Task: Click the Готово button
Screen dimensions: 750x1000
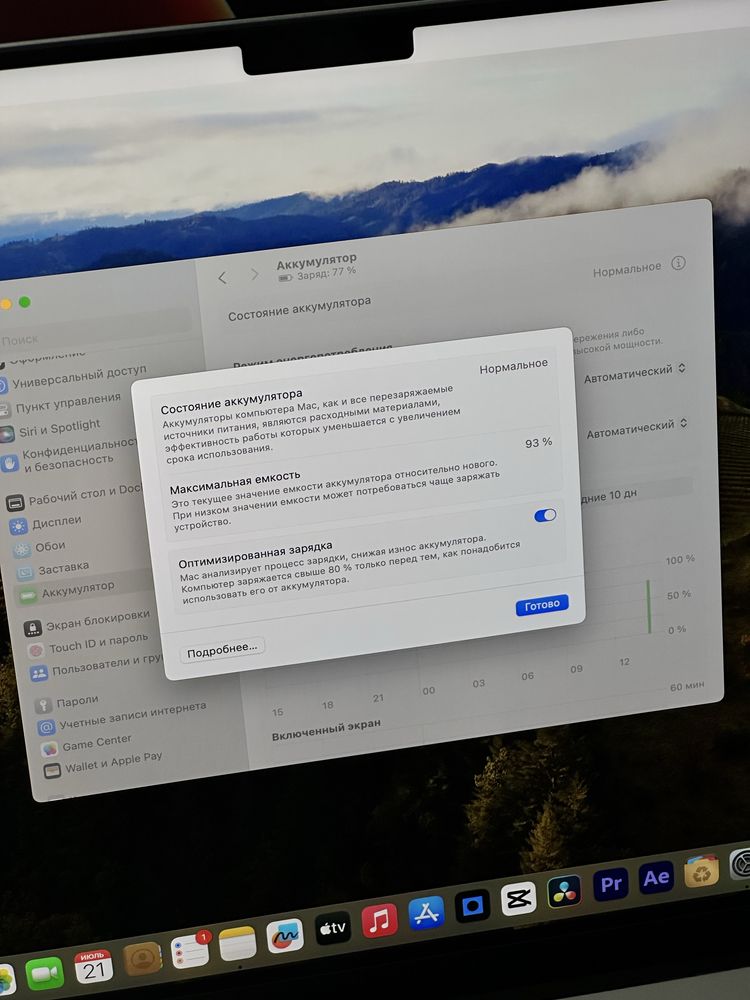Action: point(542,605)
